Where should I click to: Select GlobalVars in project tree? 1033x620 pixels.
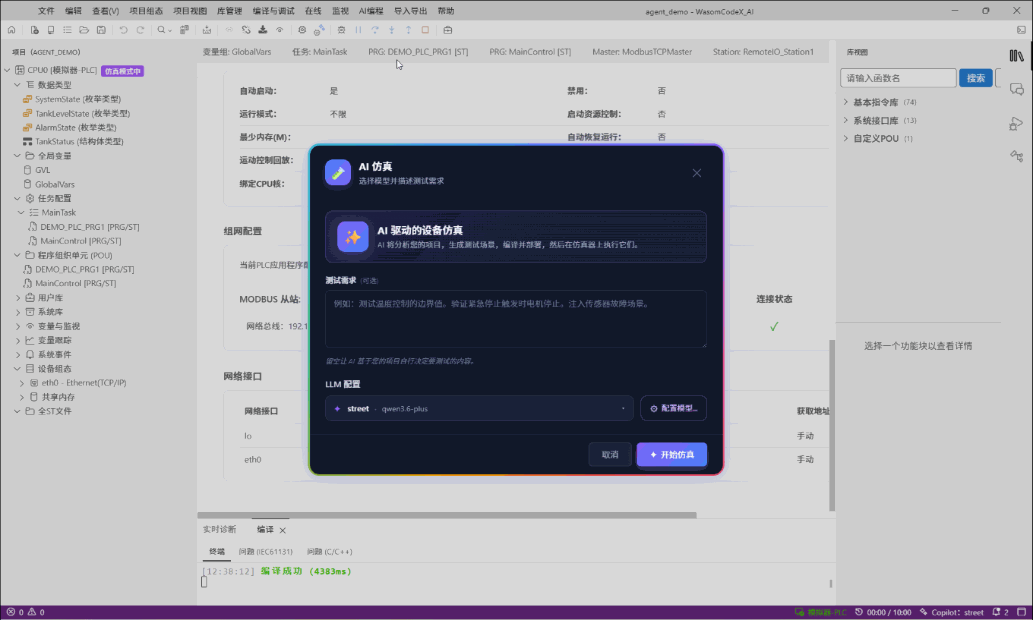[x=55, y=184]
